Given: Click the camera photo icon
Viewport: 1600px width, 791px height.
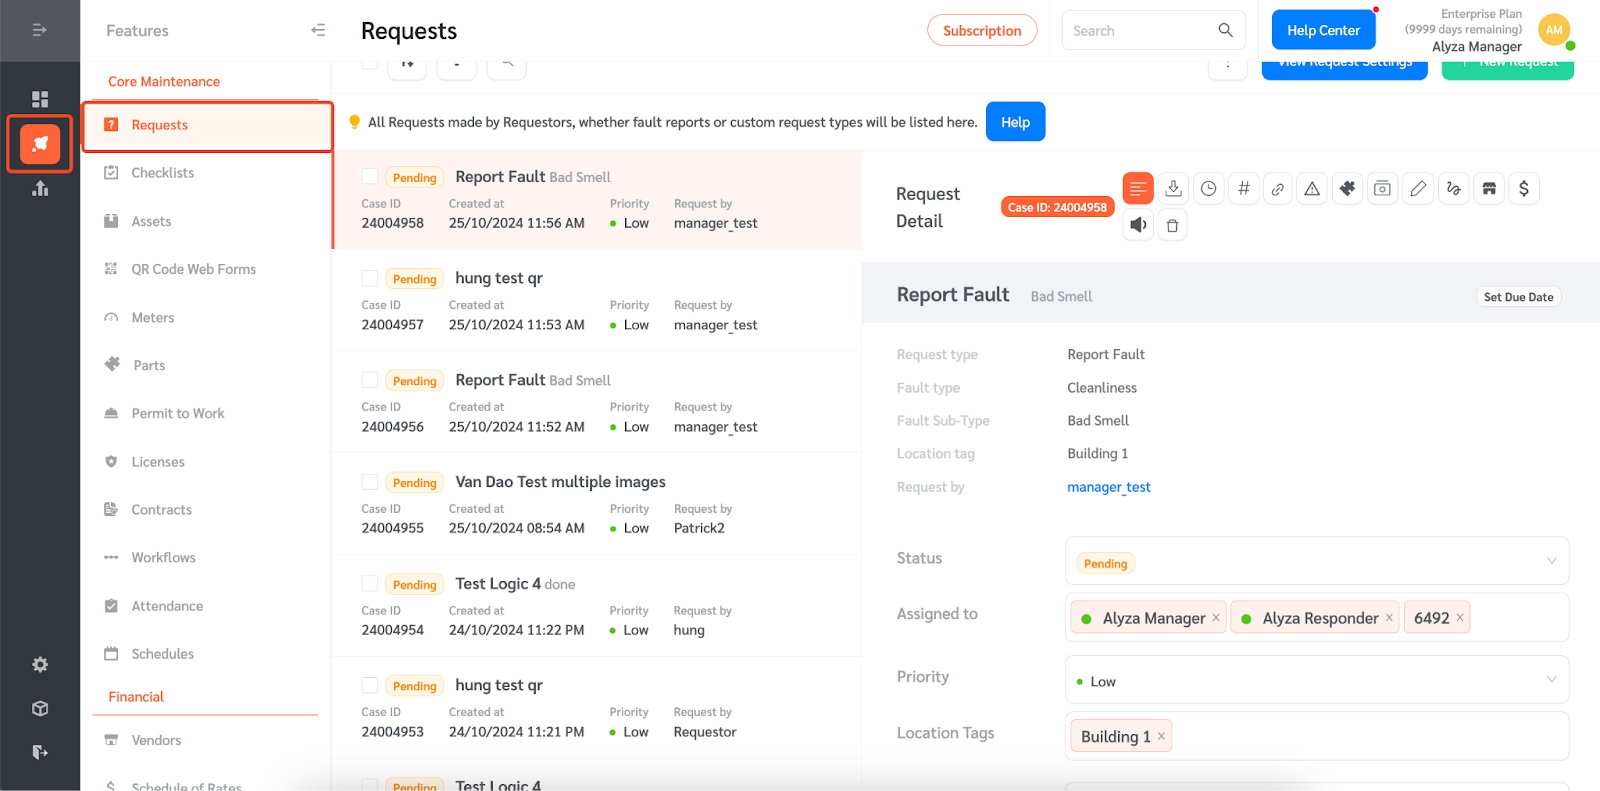Looking at the screenshot, I should click(x=1382, y=188).
